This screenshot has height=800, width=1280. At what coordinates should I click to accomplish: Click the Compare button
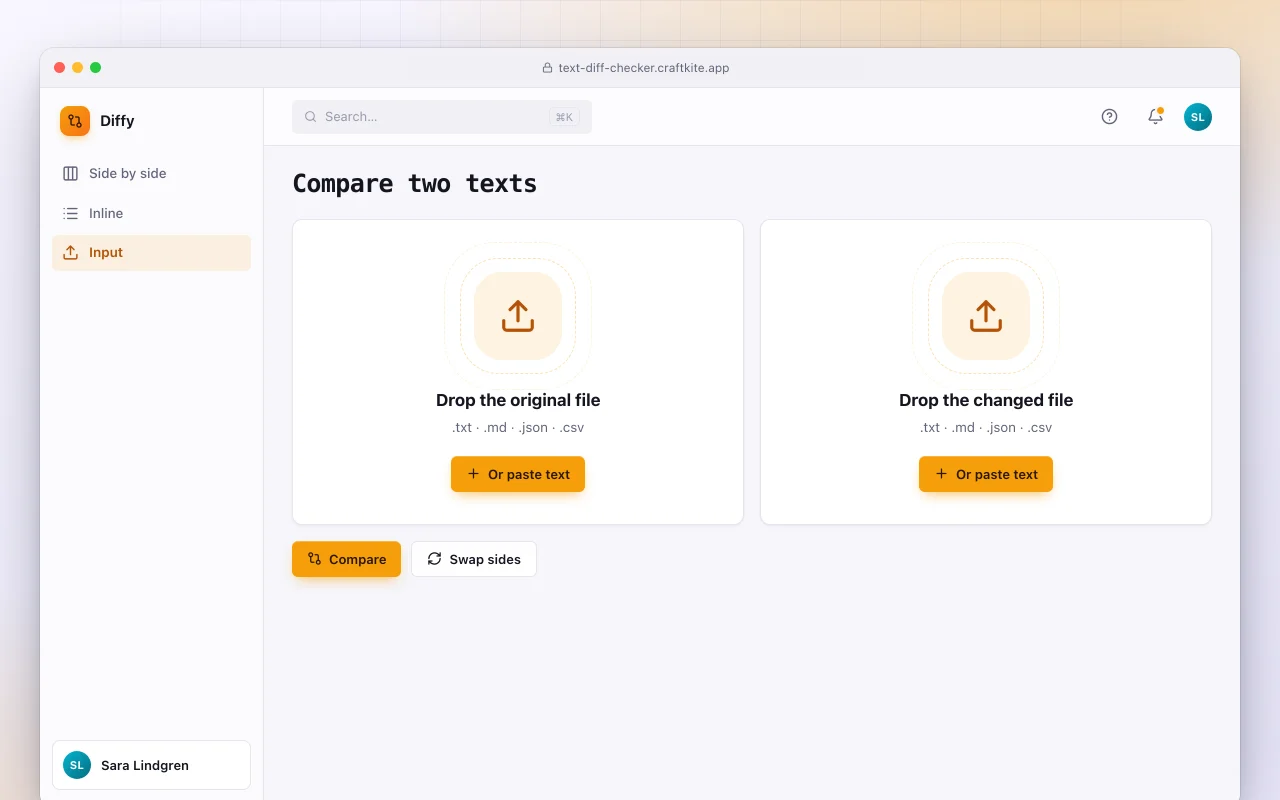346,559
